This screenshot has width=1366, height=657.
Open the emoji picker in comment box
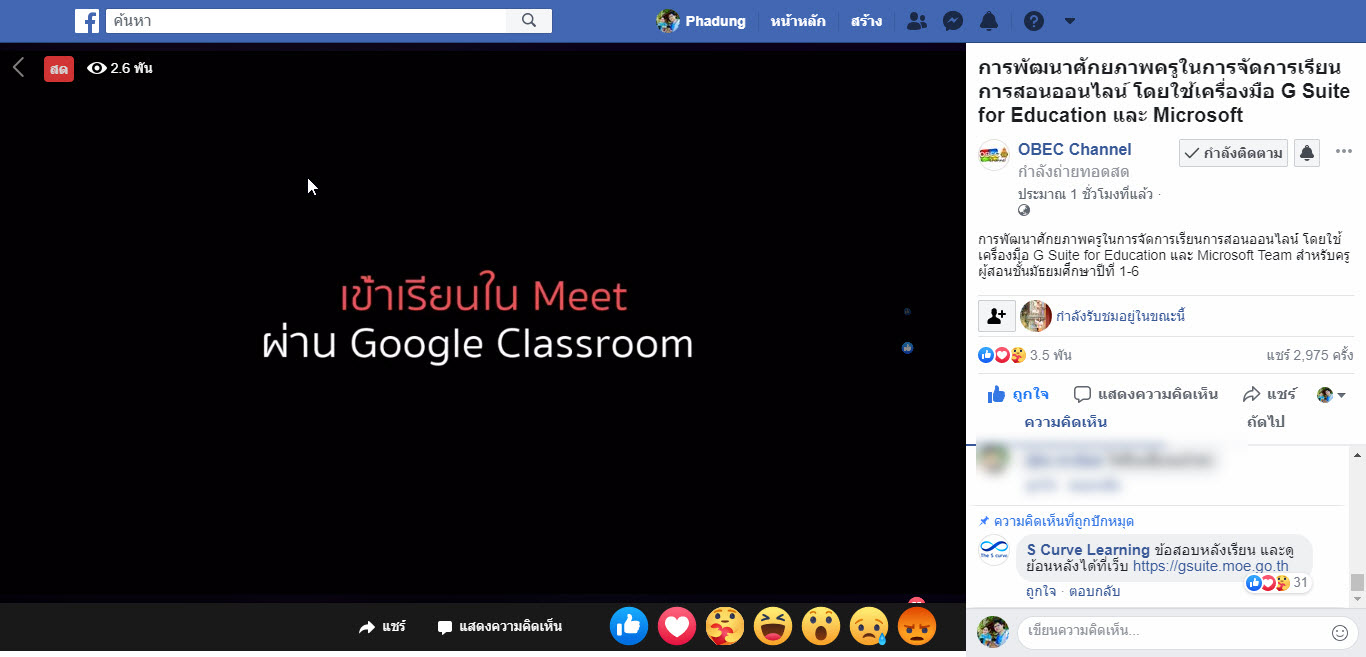[1340, 633]
